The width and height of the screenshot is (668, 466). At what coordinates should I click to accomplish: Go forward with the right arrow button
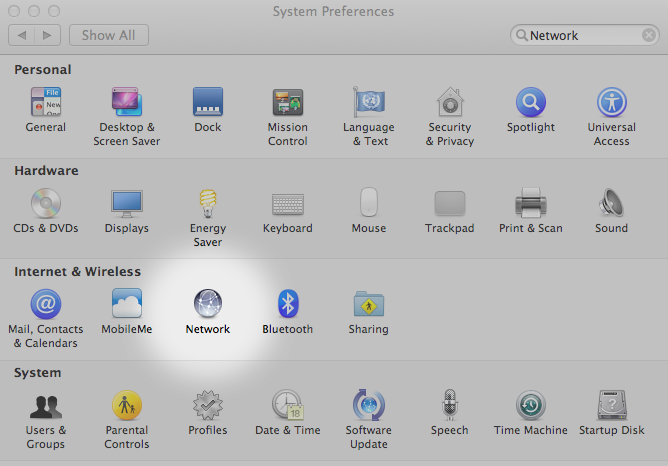pos(47,35)
